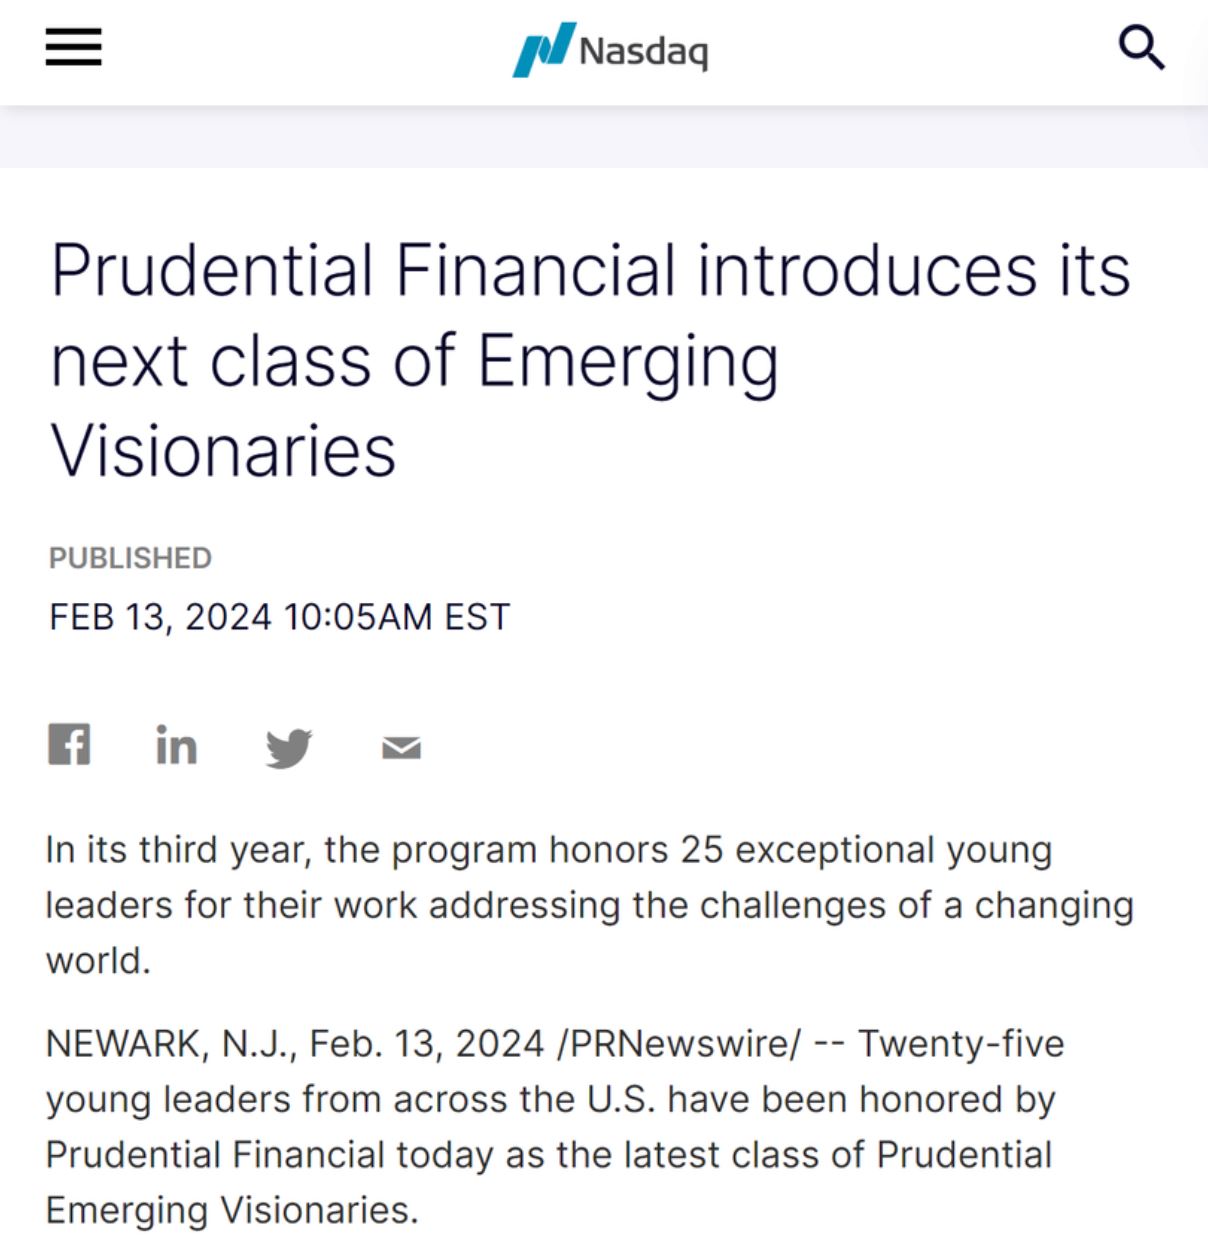Viewport: 1208px width, 1254px height.
Task: Click the 'In its third year' summary paragraph
Action: [x=590, y=905]
